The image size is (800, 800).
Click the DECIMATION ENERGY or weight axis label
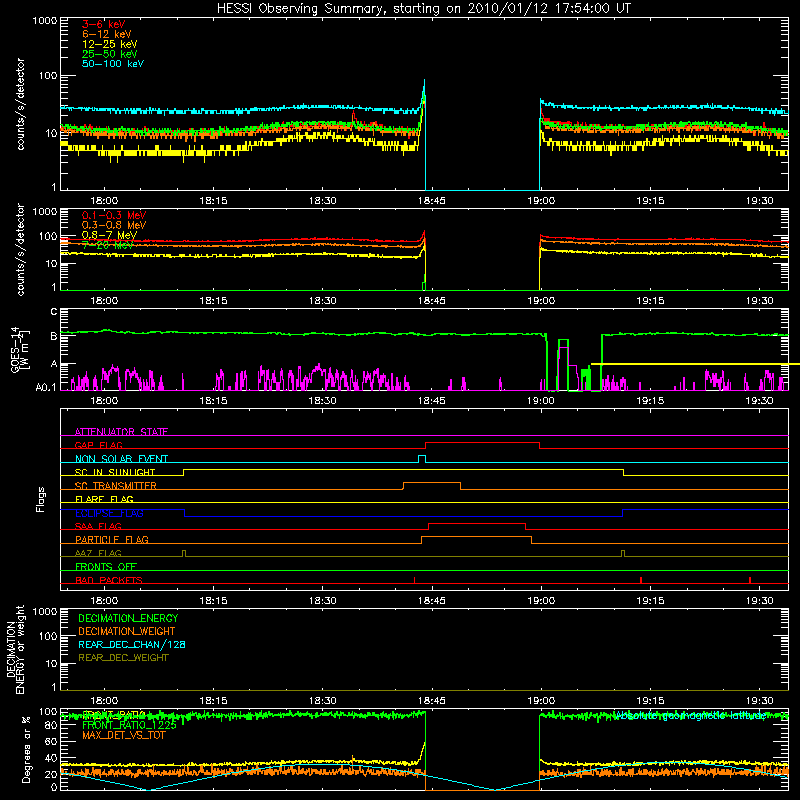click(x=15, y=649)
